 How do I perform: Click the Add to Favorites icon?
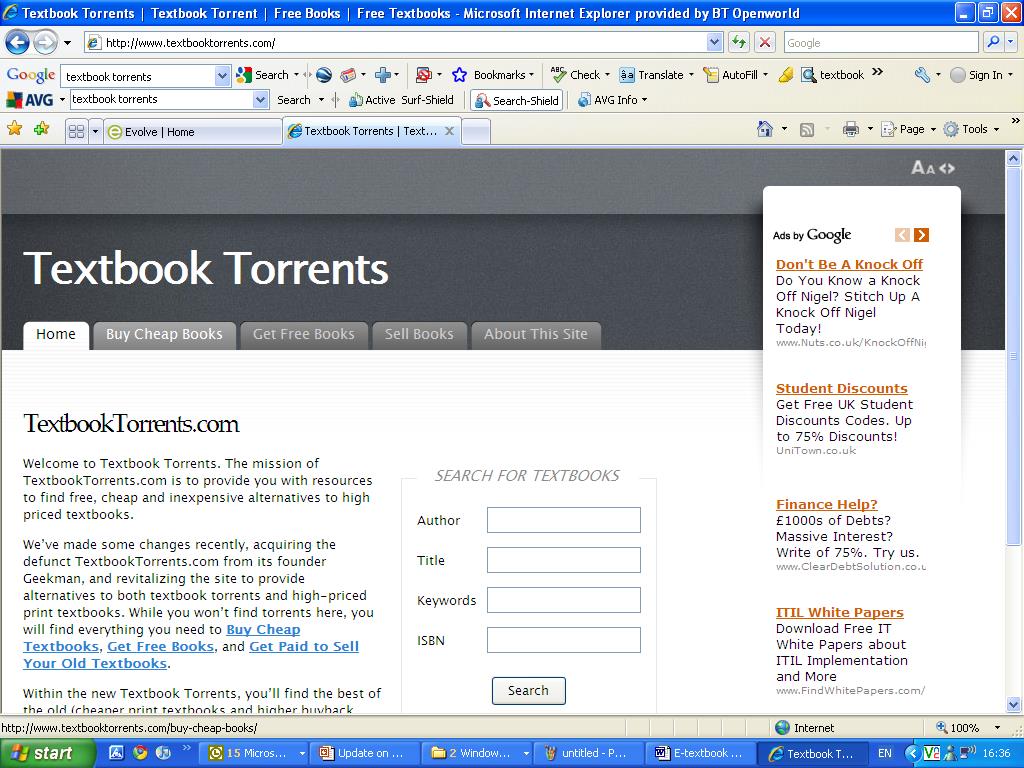click(x=41, y=129)
